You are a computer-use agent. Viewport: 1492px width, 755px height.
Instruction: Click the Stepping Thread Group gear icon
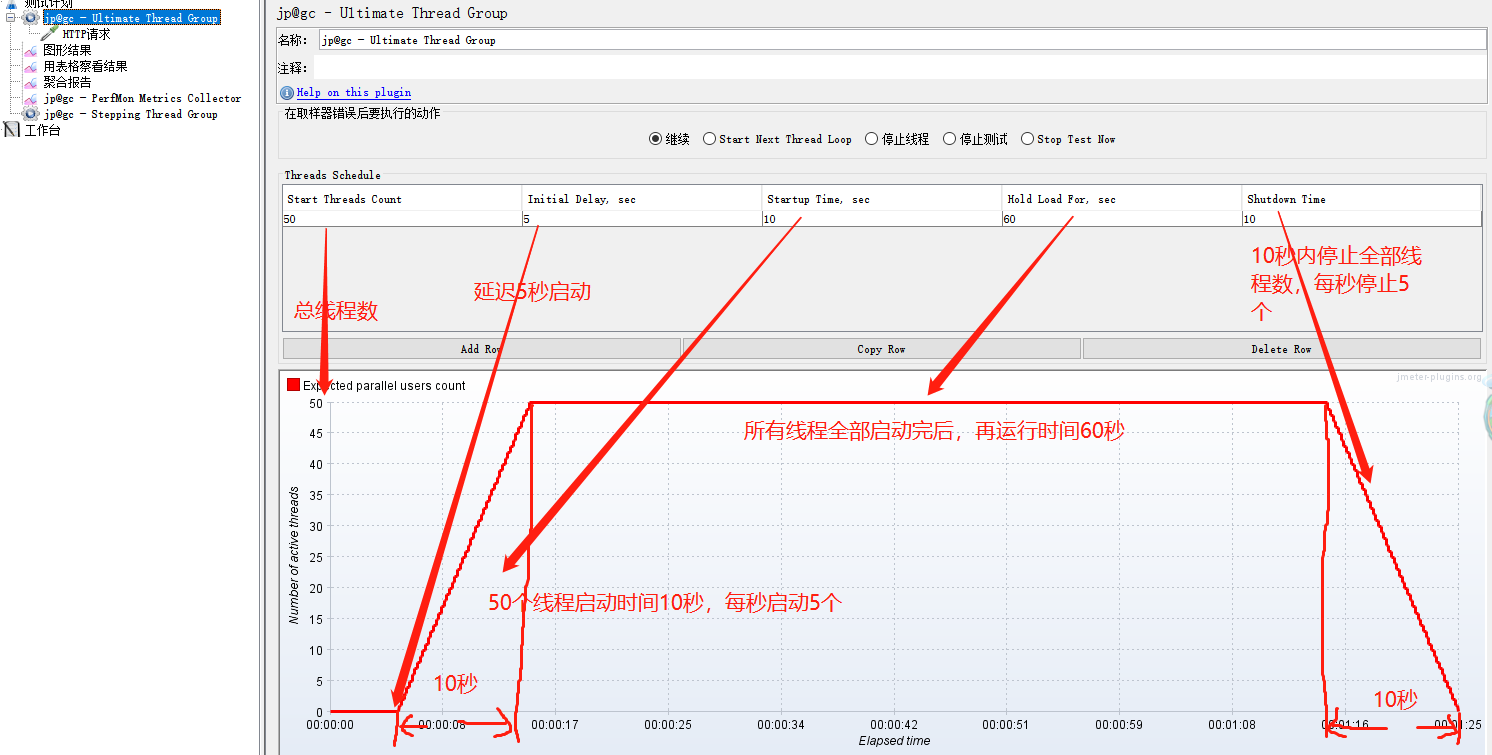31,114
